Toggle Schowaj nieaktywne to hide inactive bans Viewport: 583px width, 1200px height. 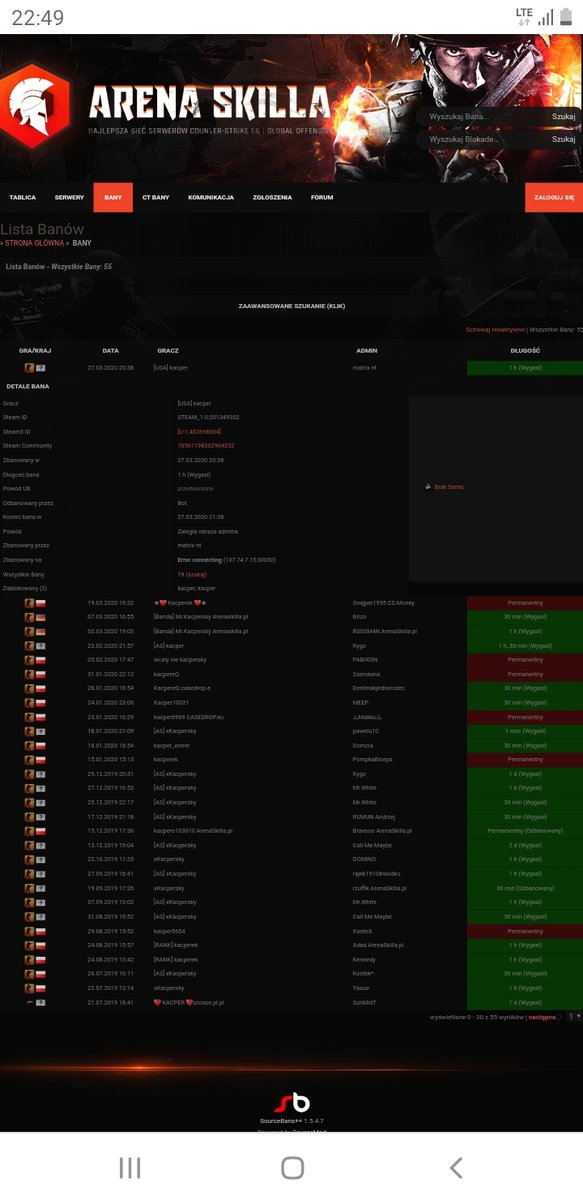point(495,329)
